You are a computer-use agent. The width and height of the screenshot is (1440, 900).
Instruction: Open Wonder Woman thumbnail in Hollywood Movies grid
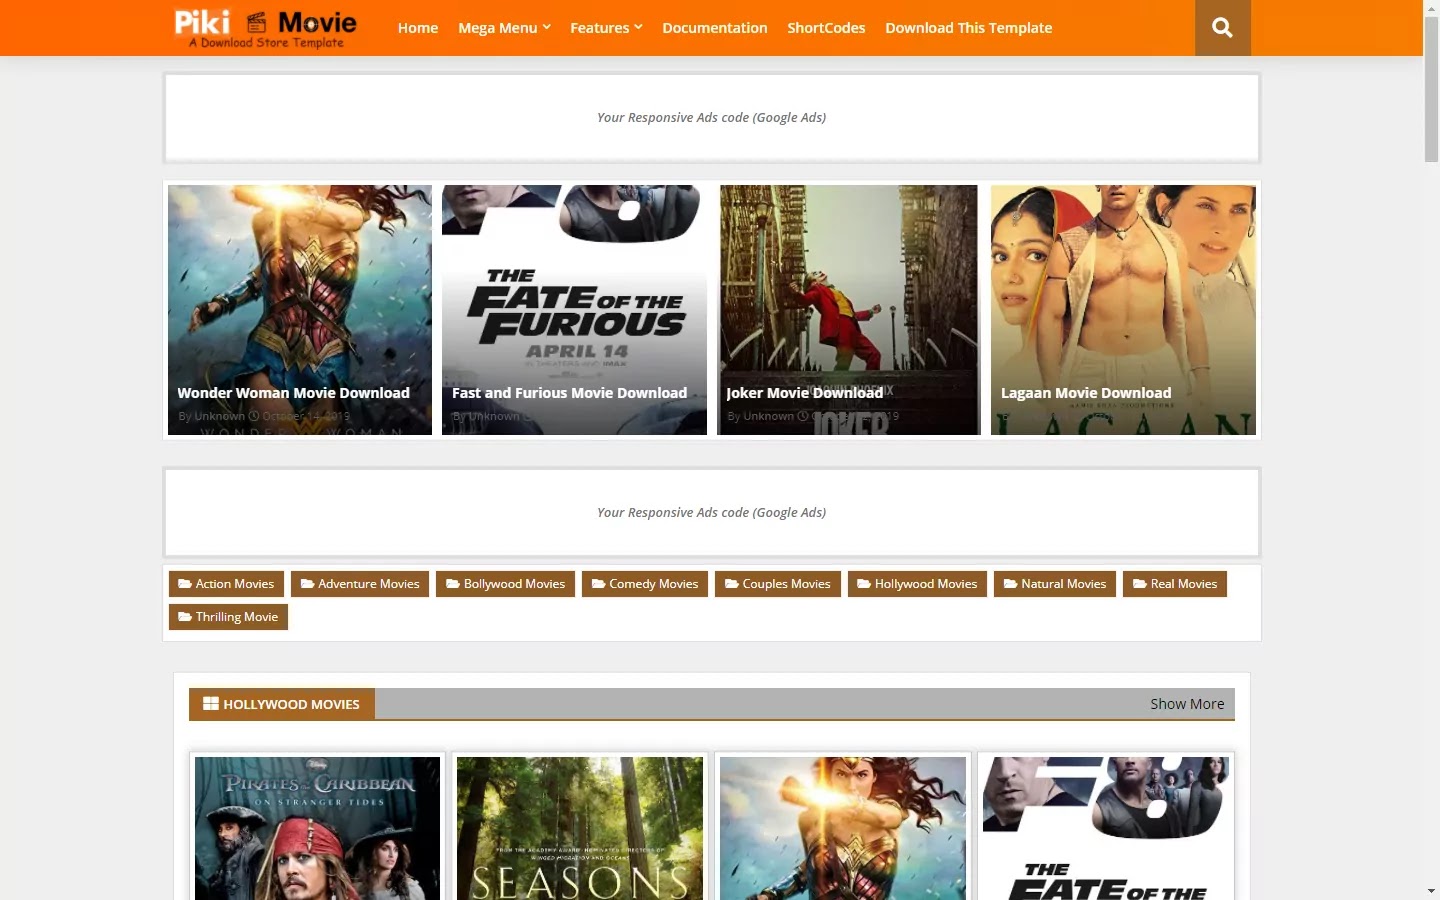[843, 828]
